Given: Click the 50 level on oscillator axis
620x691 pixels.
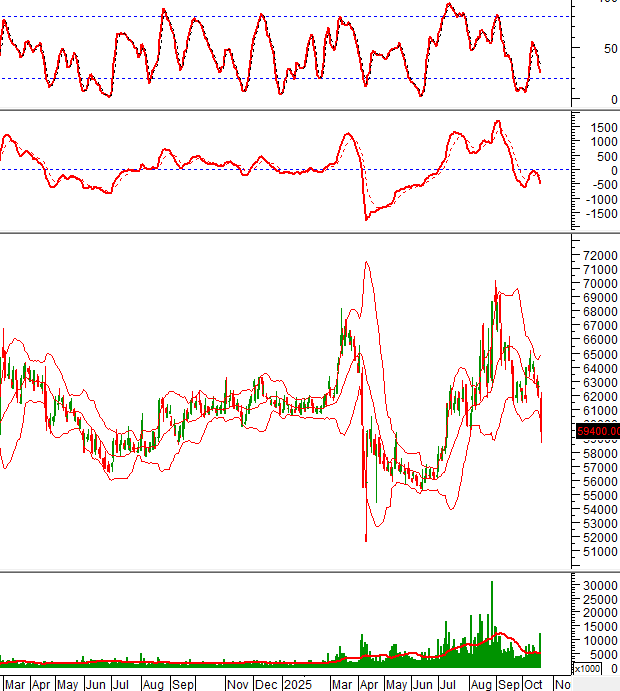Looking at the screenshot, I should click(x=606, y=48).
